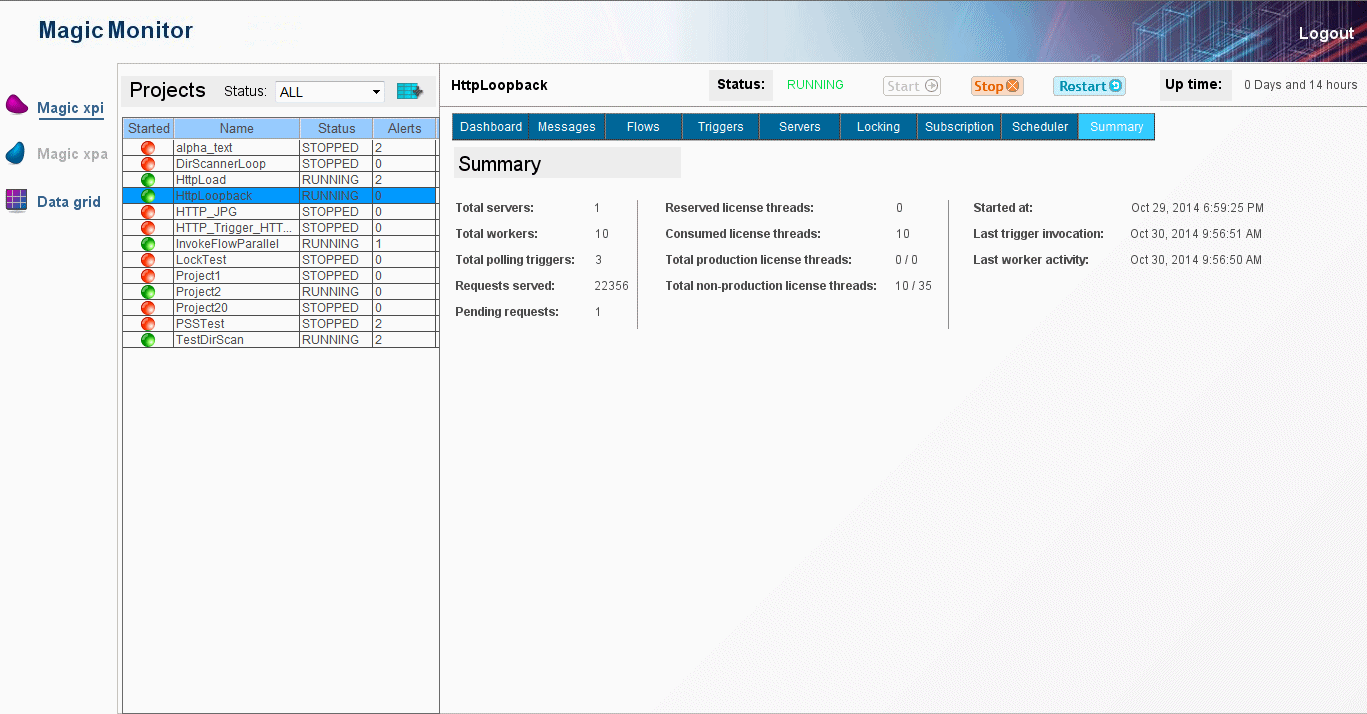
Task: Select the HttpLoad project name
Action: (201, 180)
